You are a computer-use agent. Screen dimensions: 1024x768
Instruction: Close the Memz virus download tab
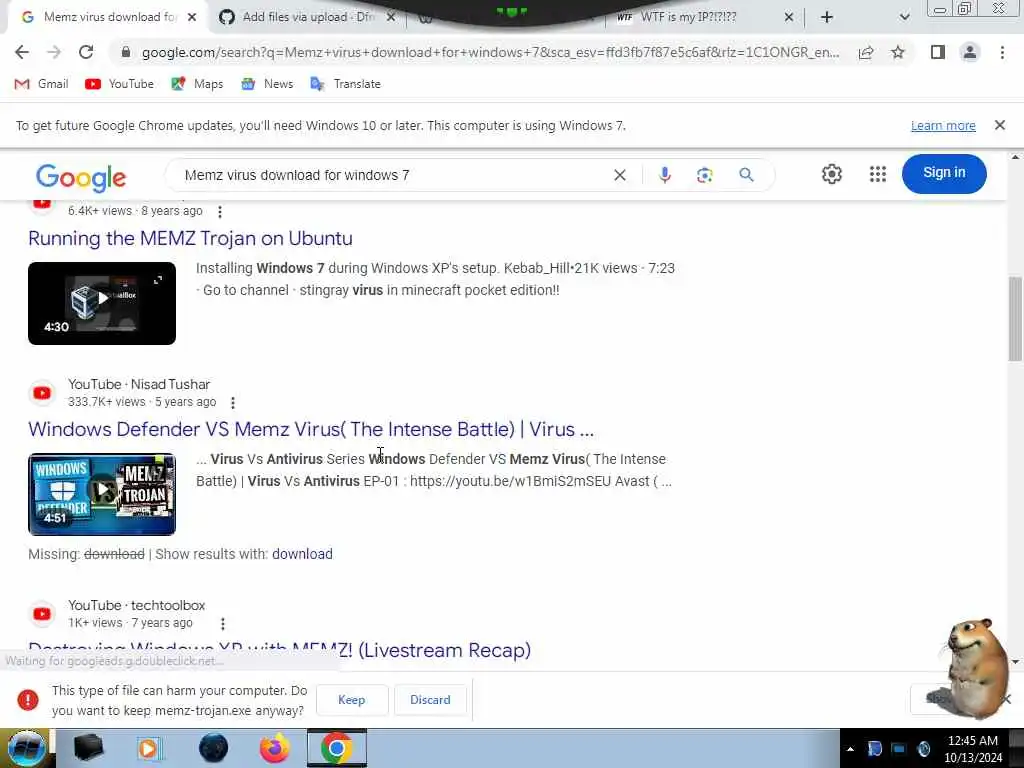pos(191,17)
